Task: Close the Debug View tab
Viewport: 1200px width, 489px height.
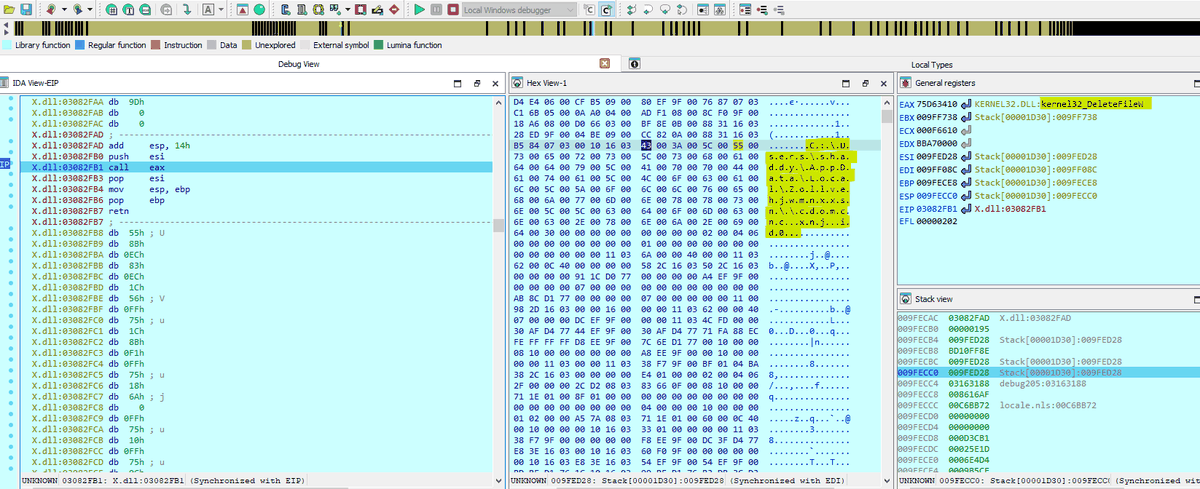Action: tap(604, 63)
